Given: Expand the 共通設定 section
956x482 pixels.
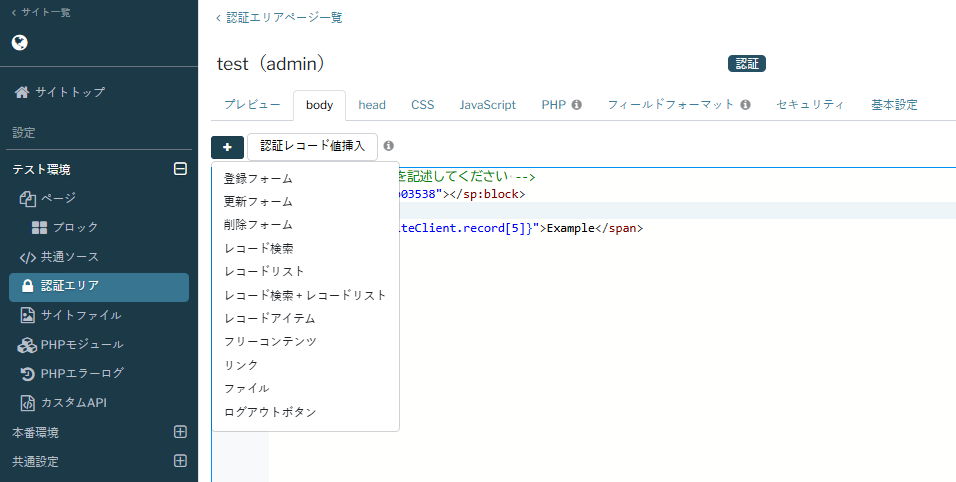Looking at the screenshot, I should (x=180, y=462).
